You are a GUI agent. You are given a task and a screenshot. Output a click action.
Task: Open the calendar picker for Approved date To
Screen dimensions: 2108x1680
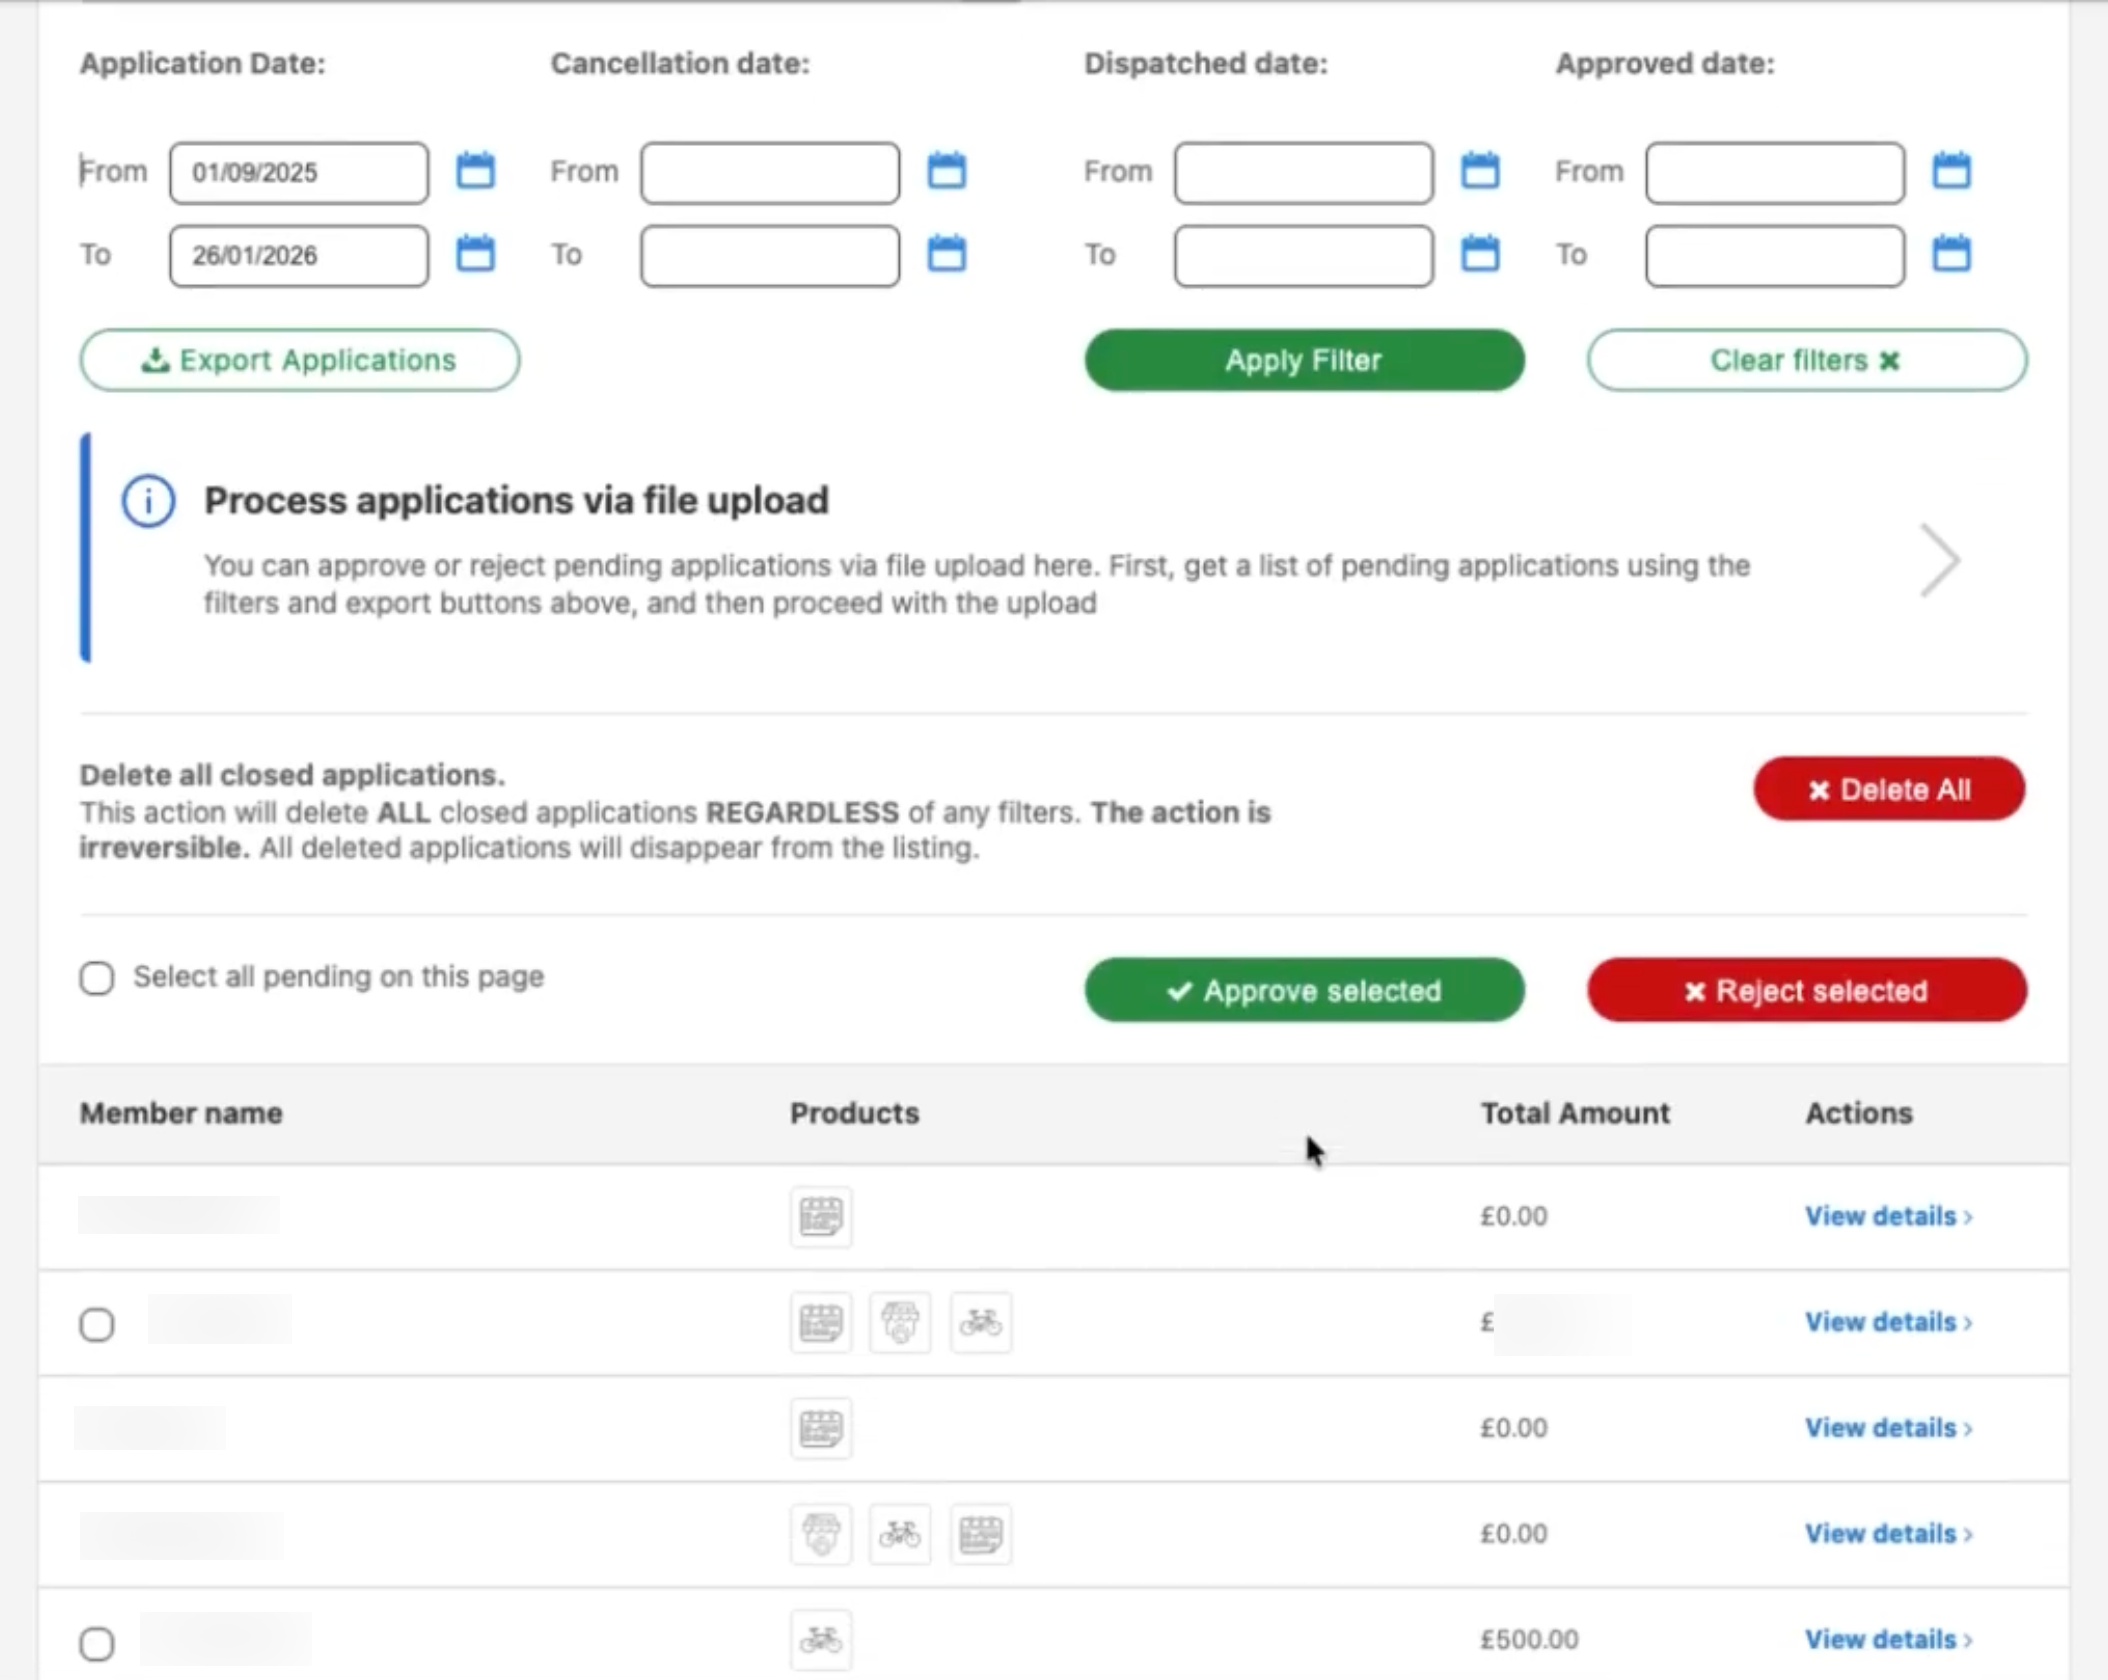click(x=1953, y=255)
